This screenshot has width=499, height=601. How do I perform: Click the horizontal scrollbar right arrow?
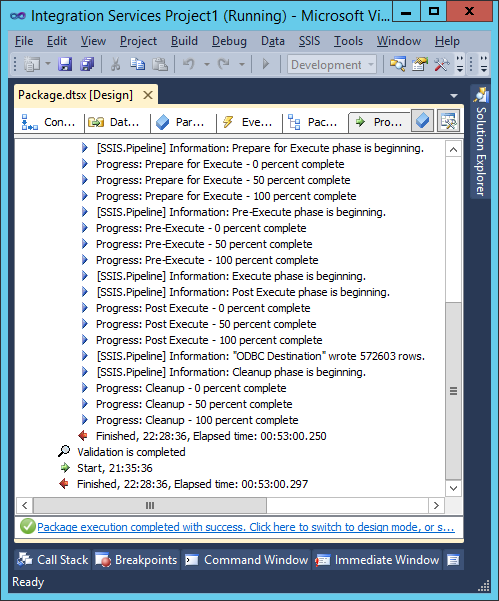pyautogui.click(x=436, y=505)
